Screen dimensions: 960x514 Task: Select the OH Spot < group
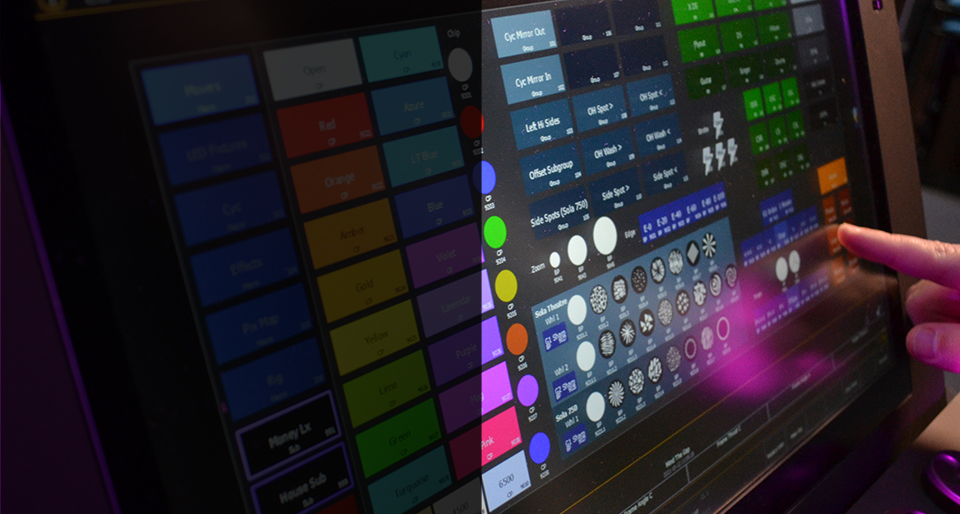(653, 95)
